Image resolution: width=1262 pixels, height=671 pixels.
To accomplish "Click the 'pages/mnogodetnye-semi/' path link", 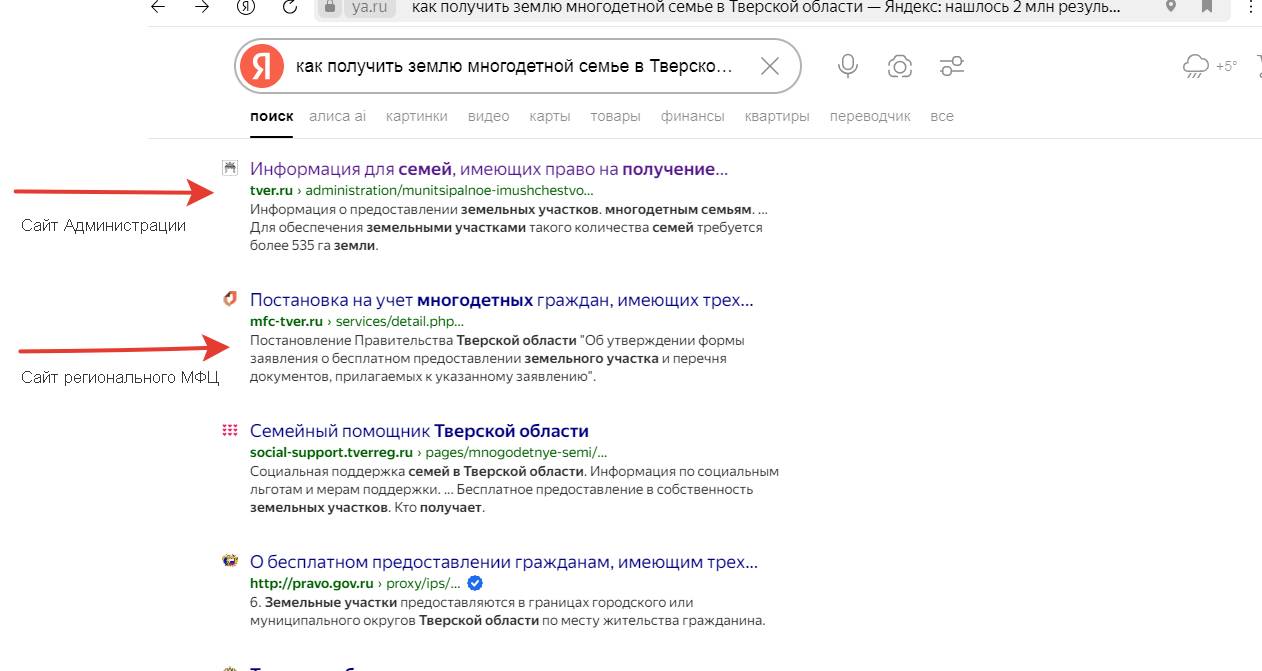I will (517, 452).
